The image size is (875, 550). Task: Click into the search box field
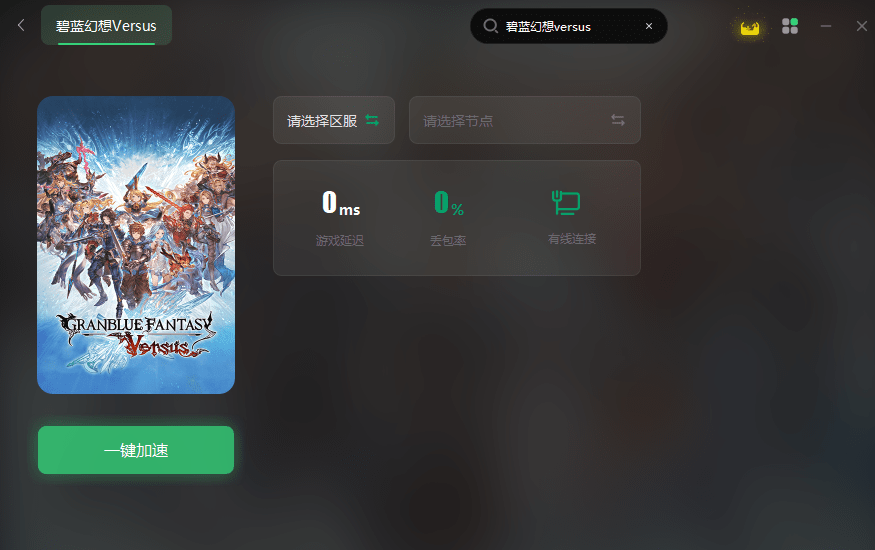click(x=569, y=26)
